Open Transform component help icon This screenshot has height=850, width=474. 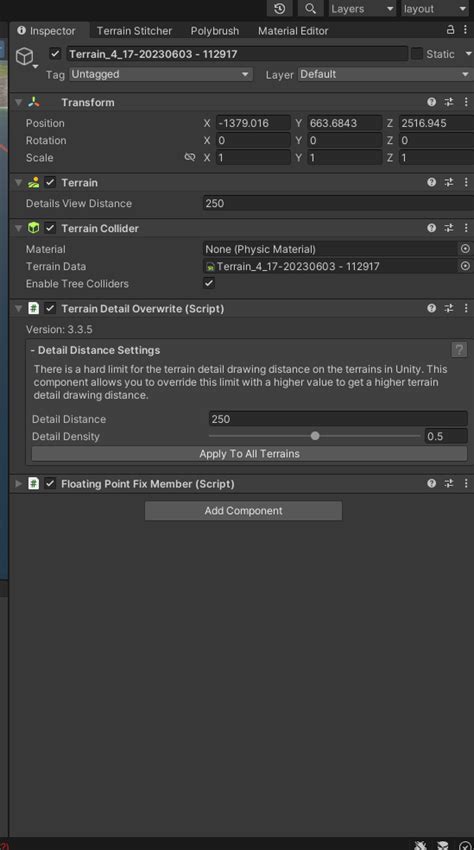coord(432,102)
